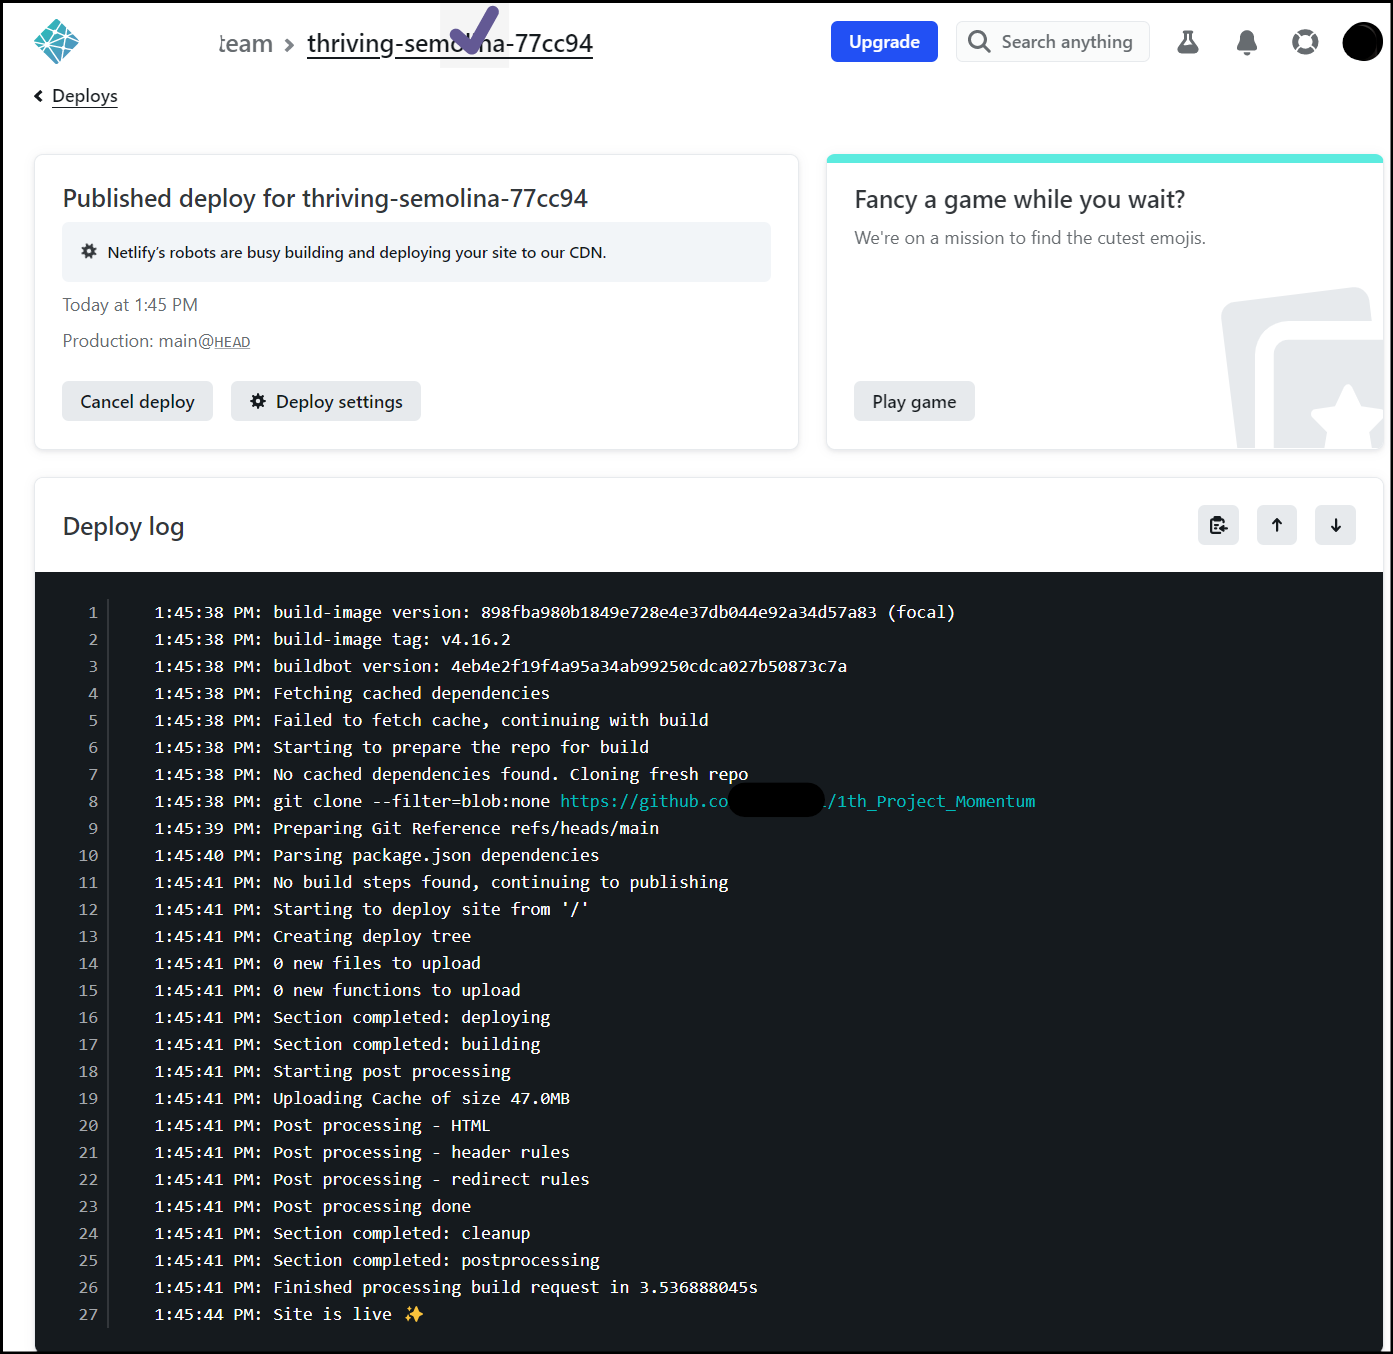
Task: Select 'Uploading Cache of size 47.0MB' line
Action: tap(362, 1098)
